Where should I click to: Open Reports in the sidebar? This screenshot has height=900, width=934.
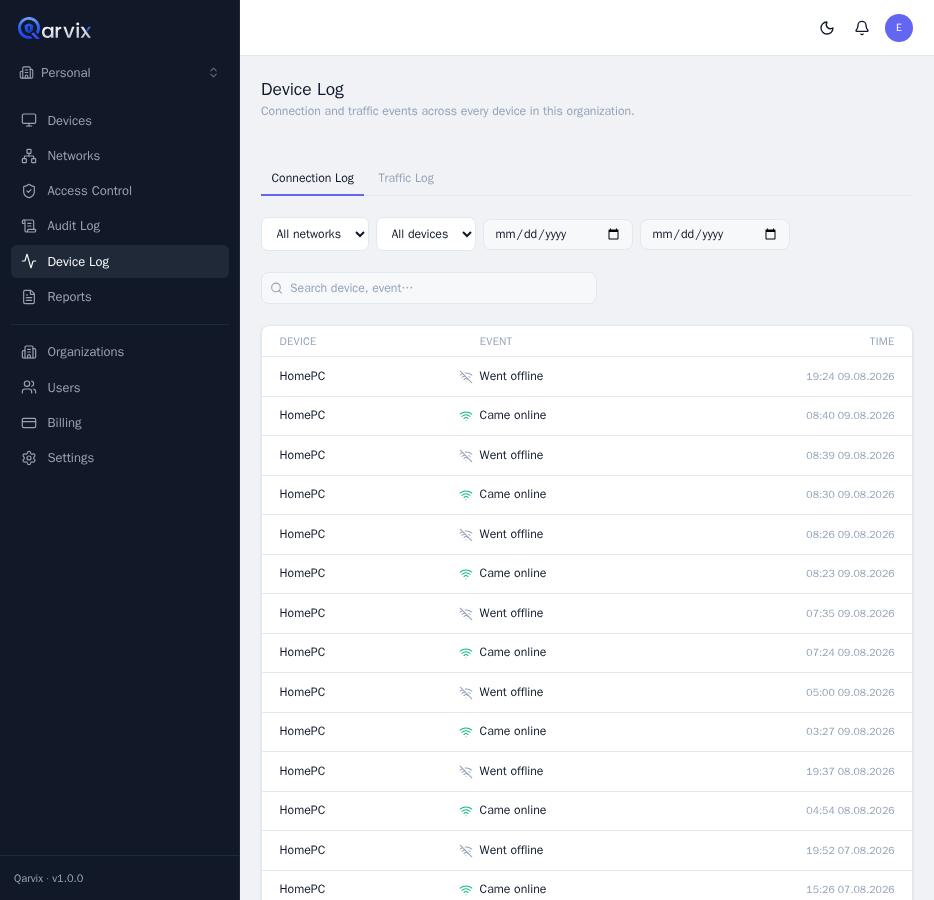click(x=120, y=297)
